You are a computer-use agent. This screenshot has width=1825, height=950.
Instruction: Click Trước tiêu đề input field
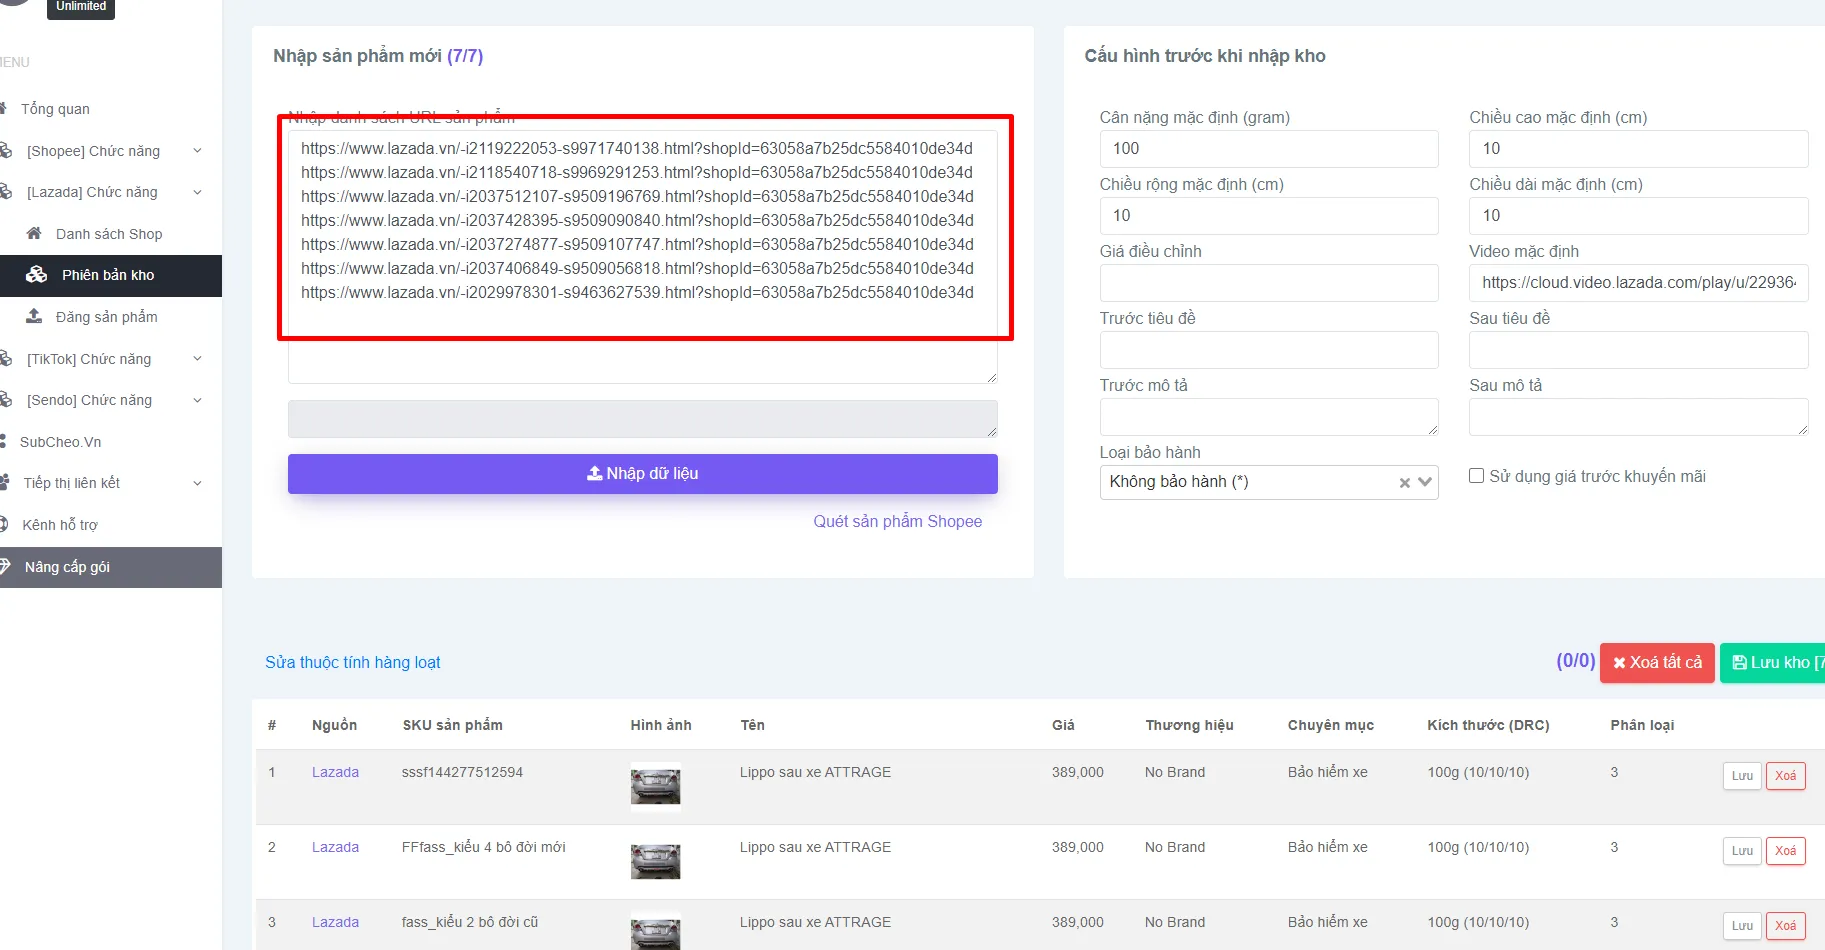tap(1269, 350)
